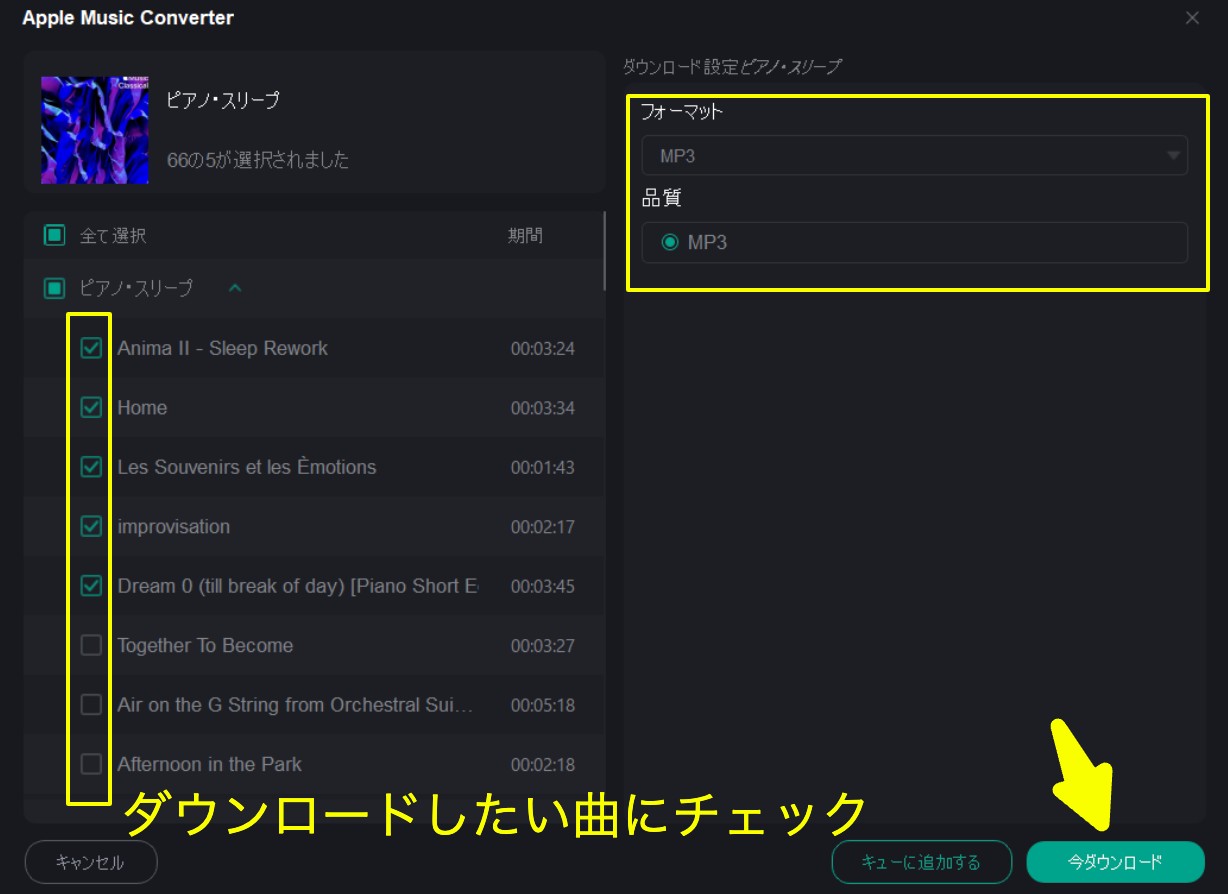1228x894 pixels.
Task: Click the duration 00:01:43
Action: tap(543, 468)
